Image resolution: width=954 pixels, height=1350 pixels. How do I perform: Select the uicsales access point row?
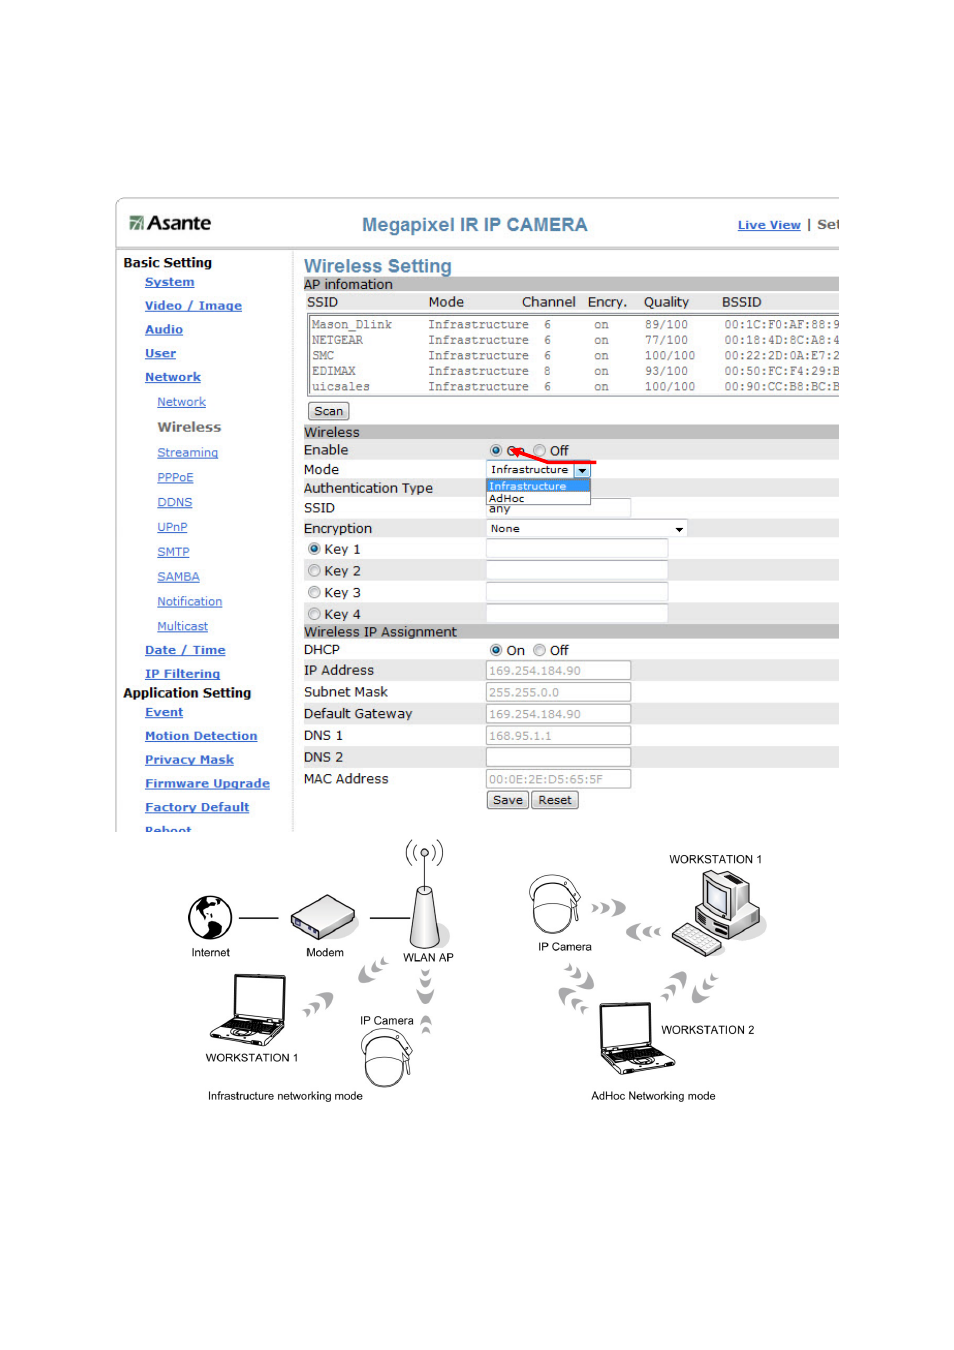pyautogui.click(x=575, y=387)
